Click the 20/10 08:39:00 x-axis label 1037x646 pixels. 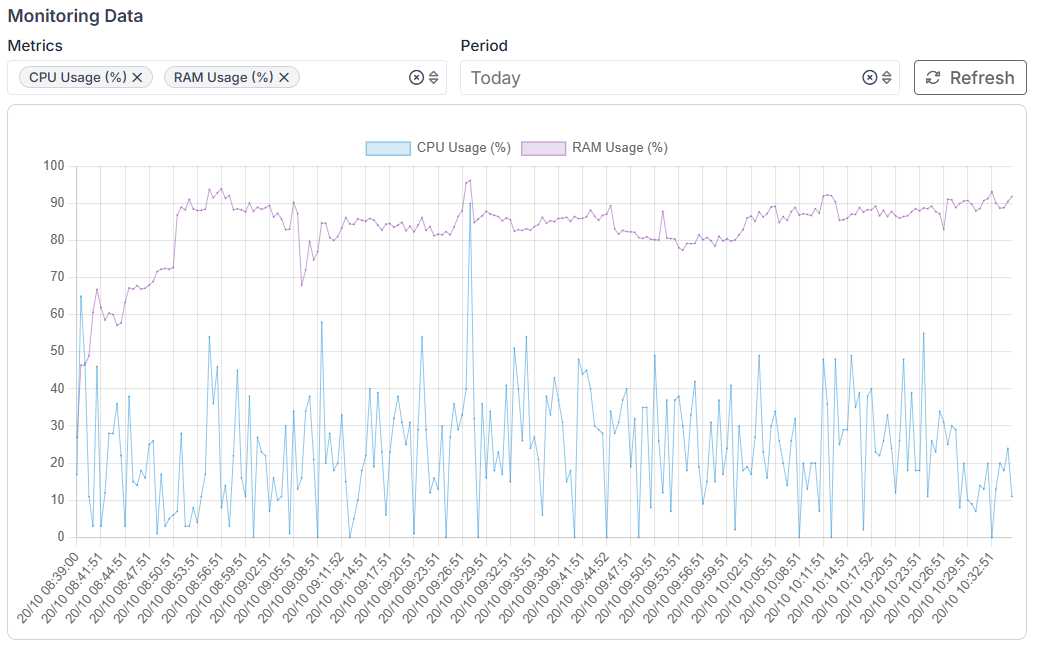(52, 588)
